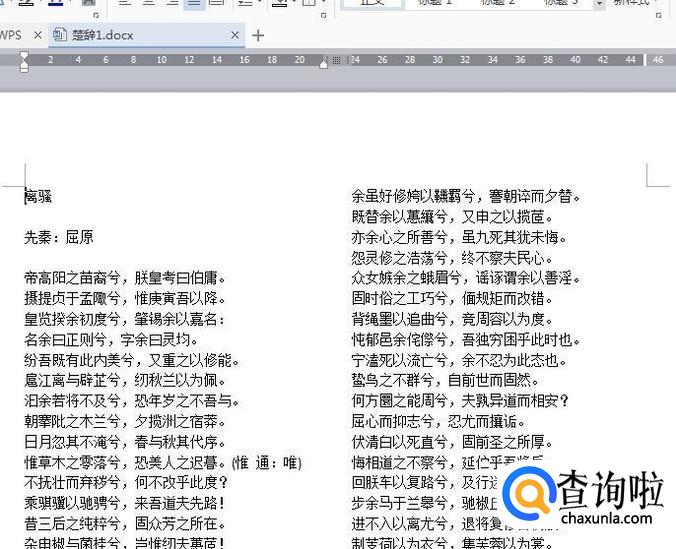Click line 何方圜之能周兮，夫孰异道而相安
Screen dimensions: 676x549
point(460,401)
